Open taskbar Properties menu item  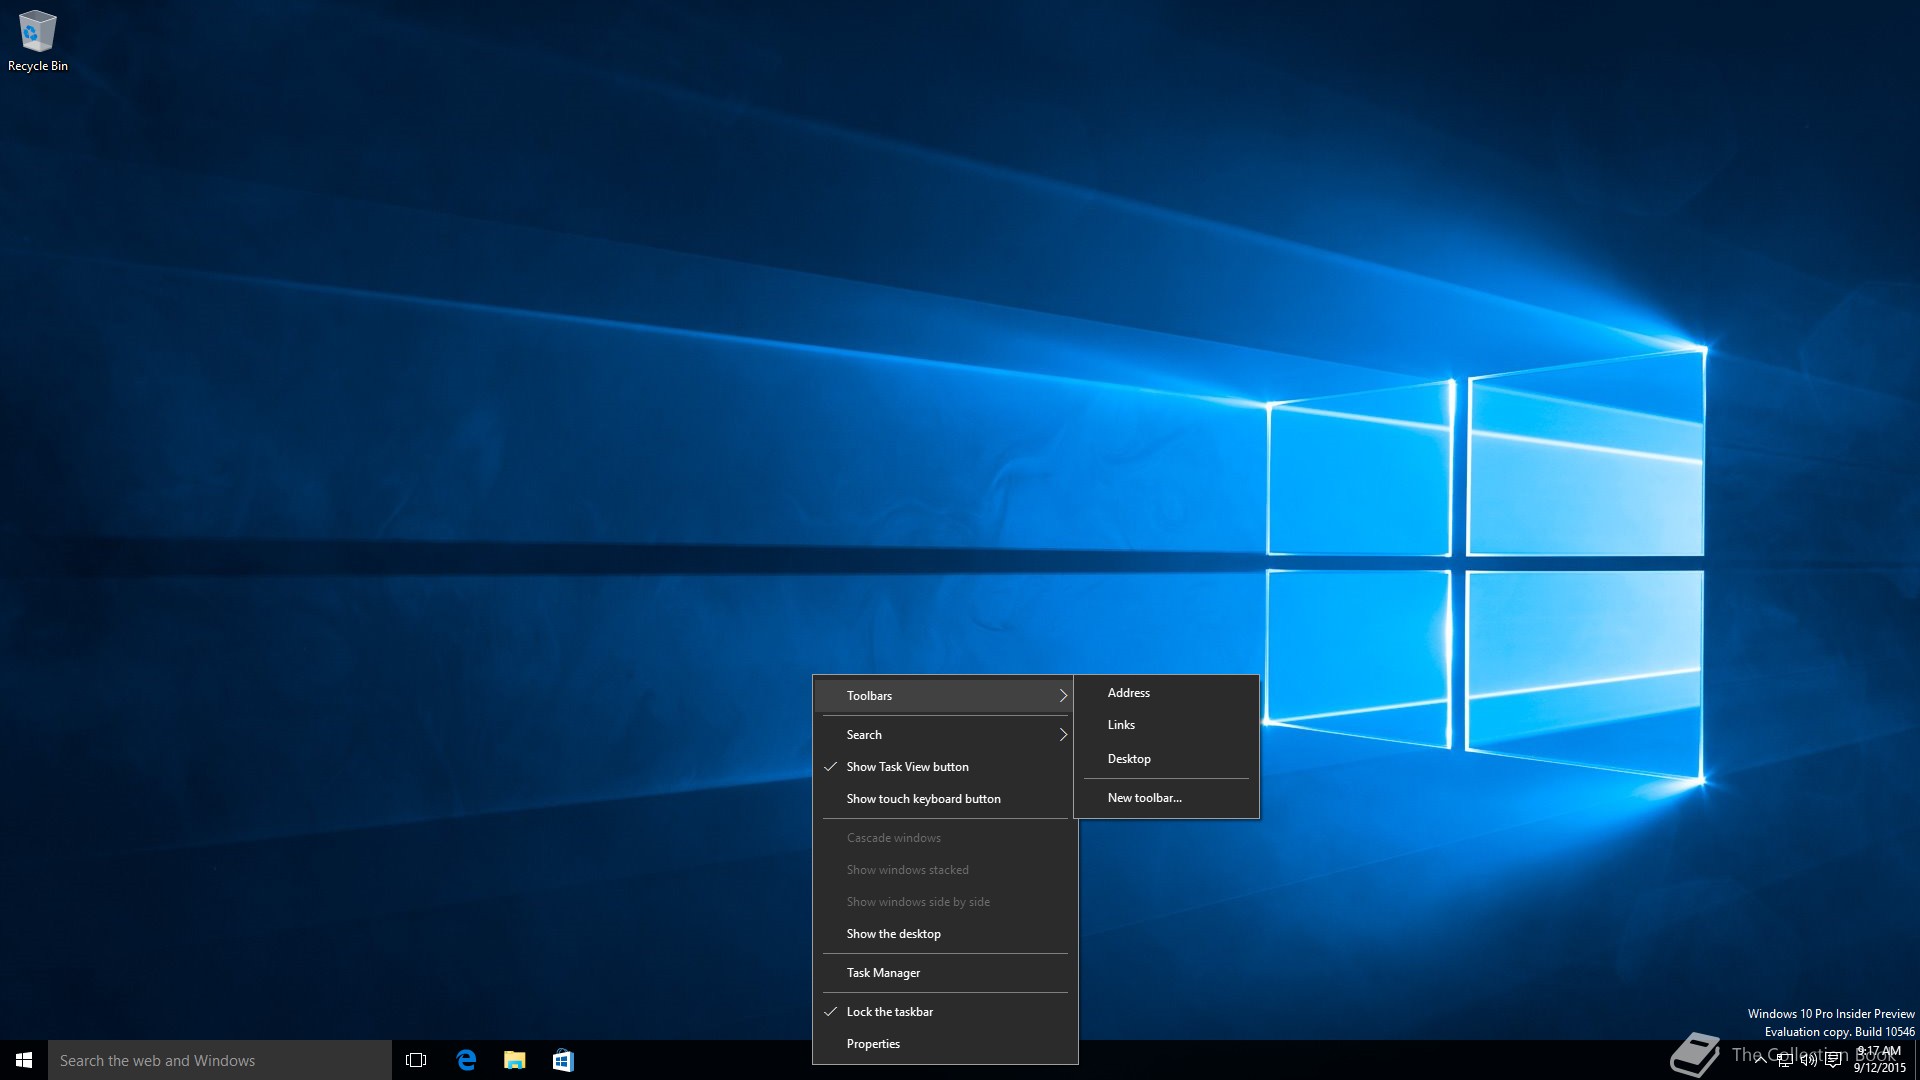945,1044
